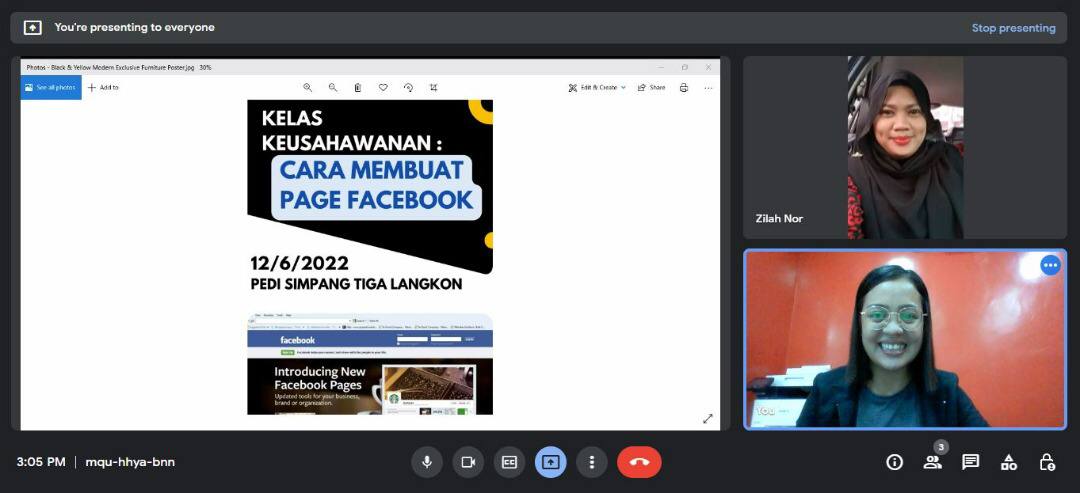Select your own video tile
This screenshot has height=493, width=1080.
pyautogui.click(x=905, y=339)
